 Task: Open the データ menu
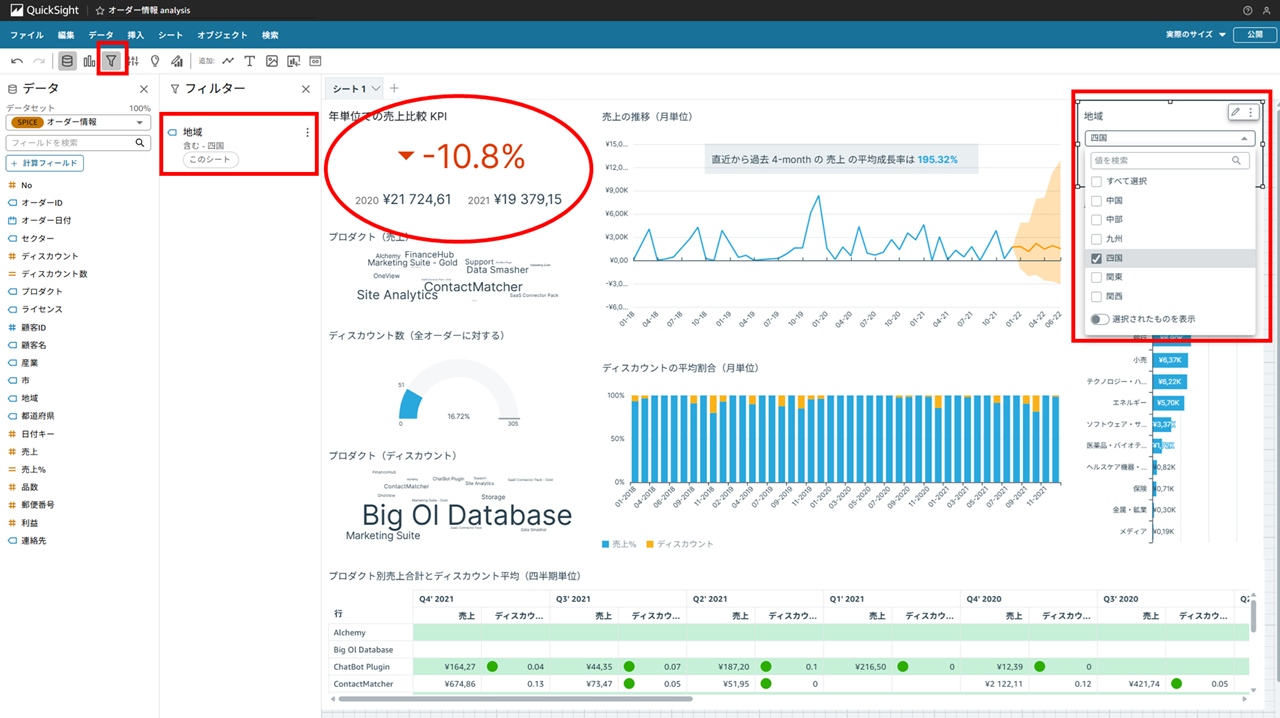(x=101, y=35)
